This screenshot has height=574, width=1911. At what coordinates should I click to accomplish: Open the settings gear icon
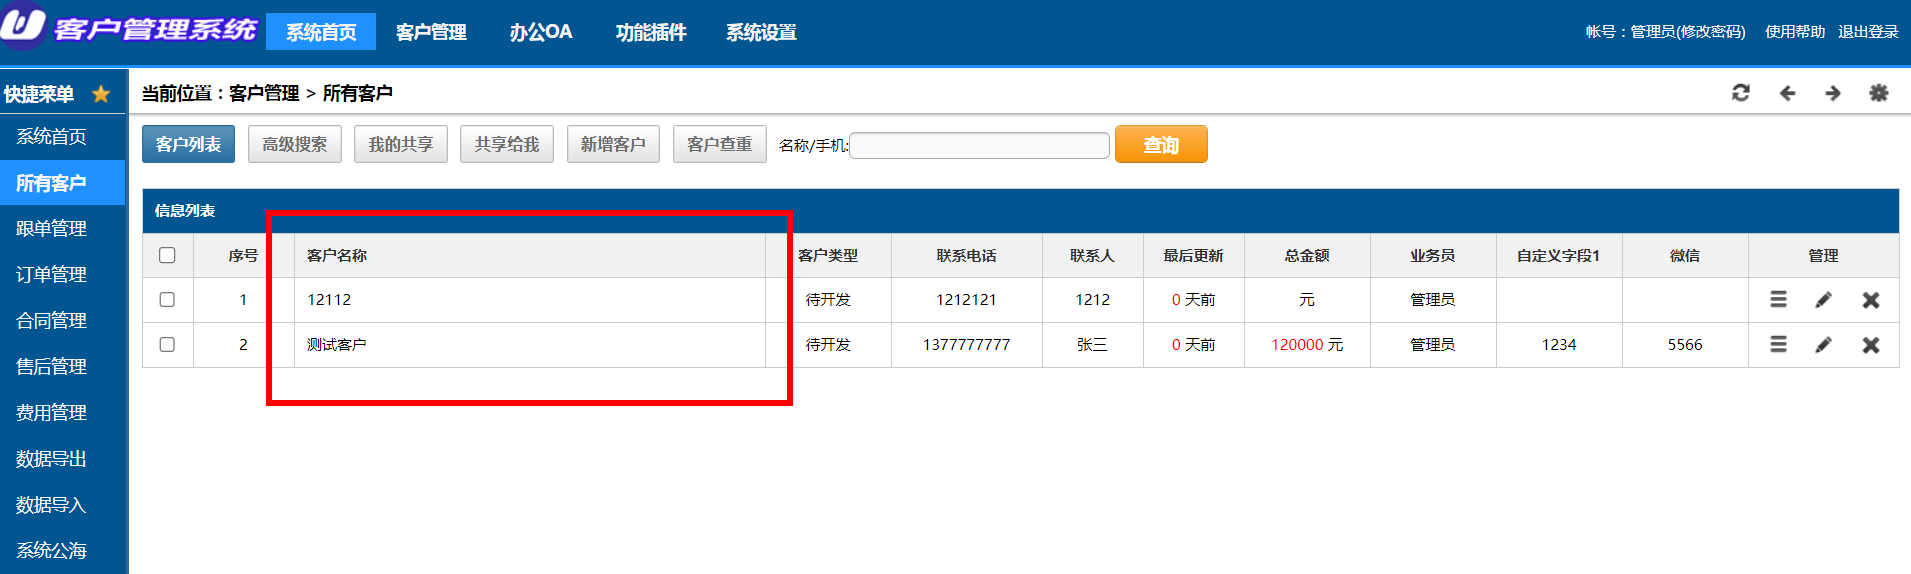1879,93
